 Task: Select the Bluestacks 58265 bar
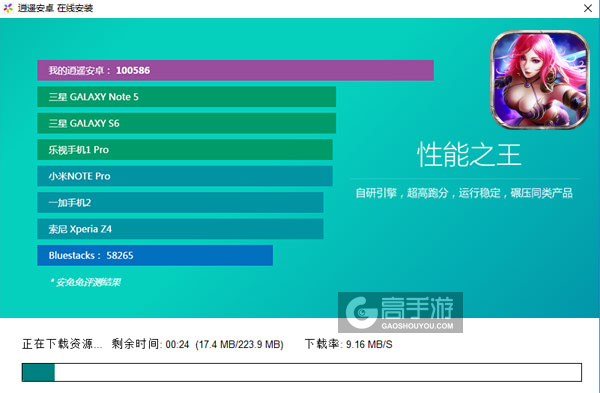(155, 255)
